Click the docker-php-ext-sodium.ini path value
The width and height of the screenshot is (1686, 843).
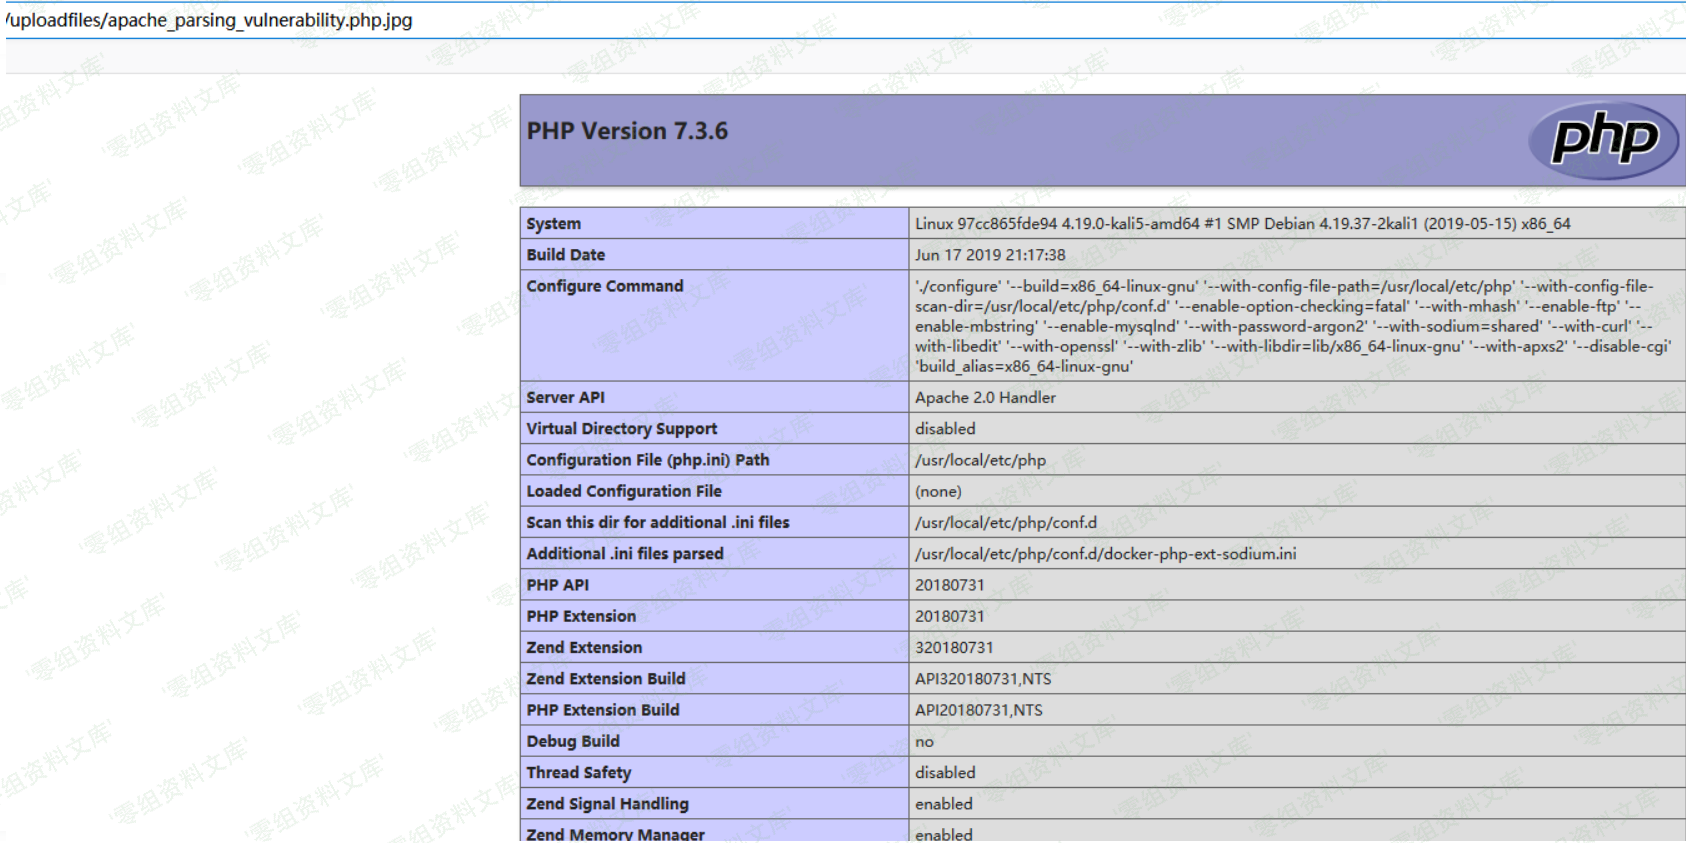(1105, 554)
